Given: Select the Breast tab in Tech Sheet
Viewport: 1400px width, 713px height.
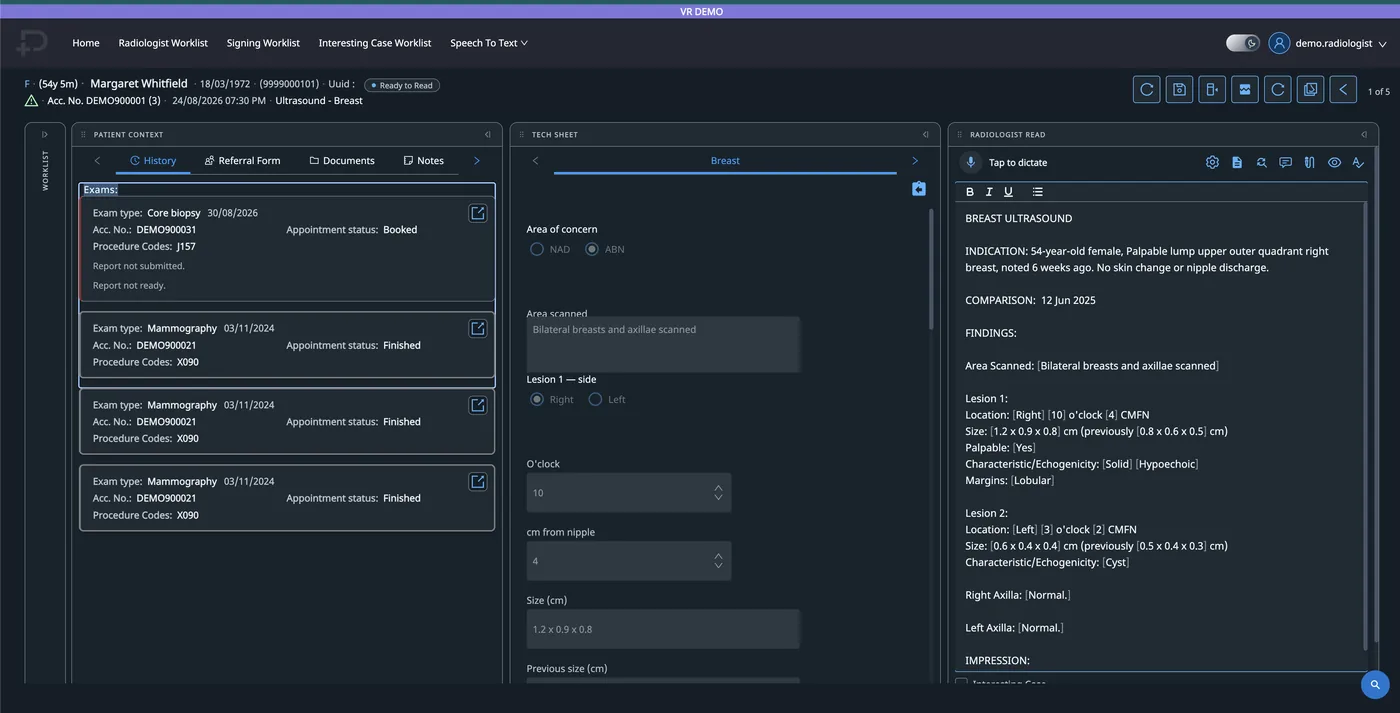Looking at the screenshot, I should [x=725, y=161].
